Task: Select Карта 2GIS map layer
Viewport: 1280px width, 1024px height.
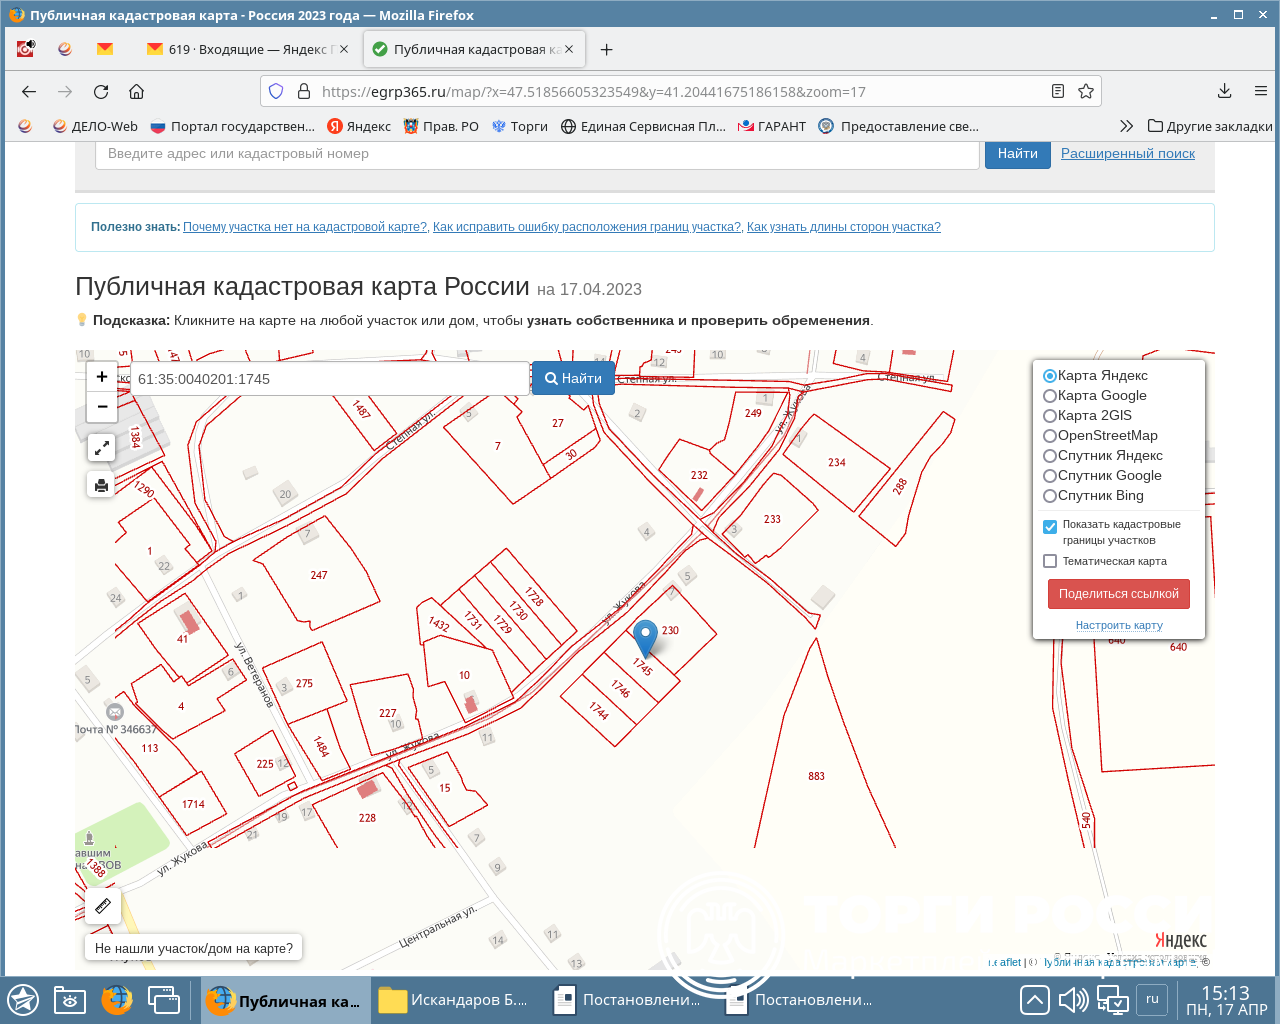Action: (x=1088, y=415)
